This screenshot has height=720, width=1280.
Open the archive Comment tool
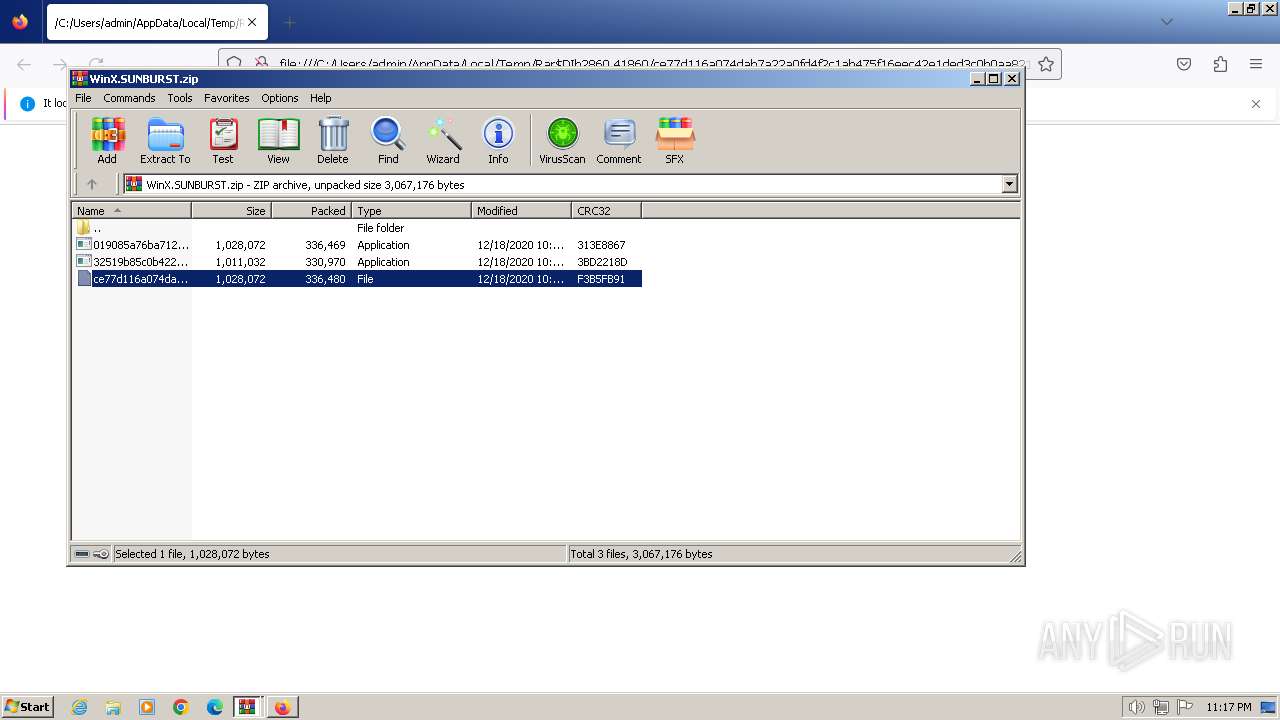point(619,140)
